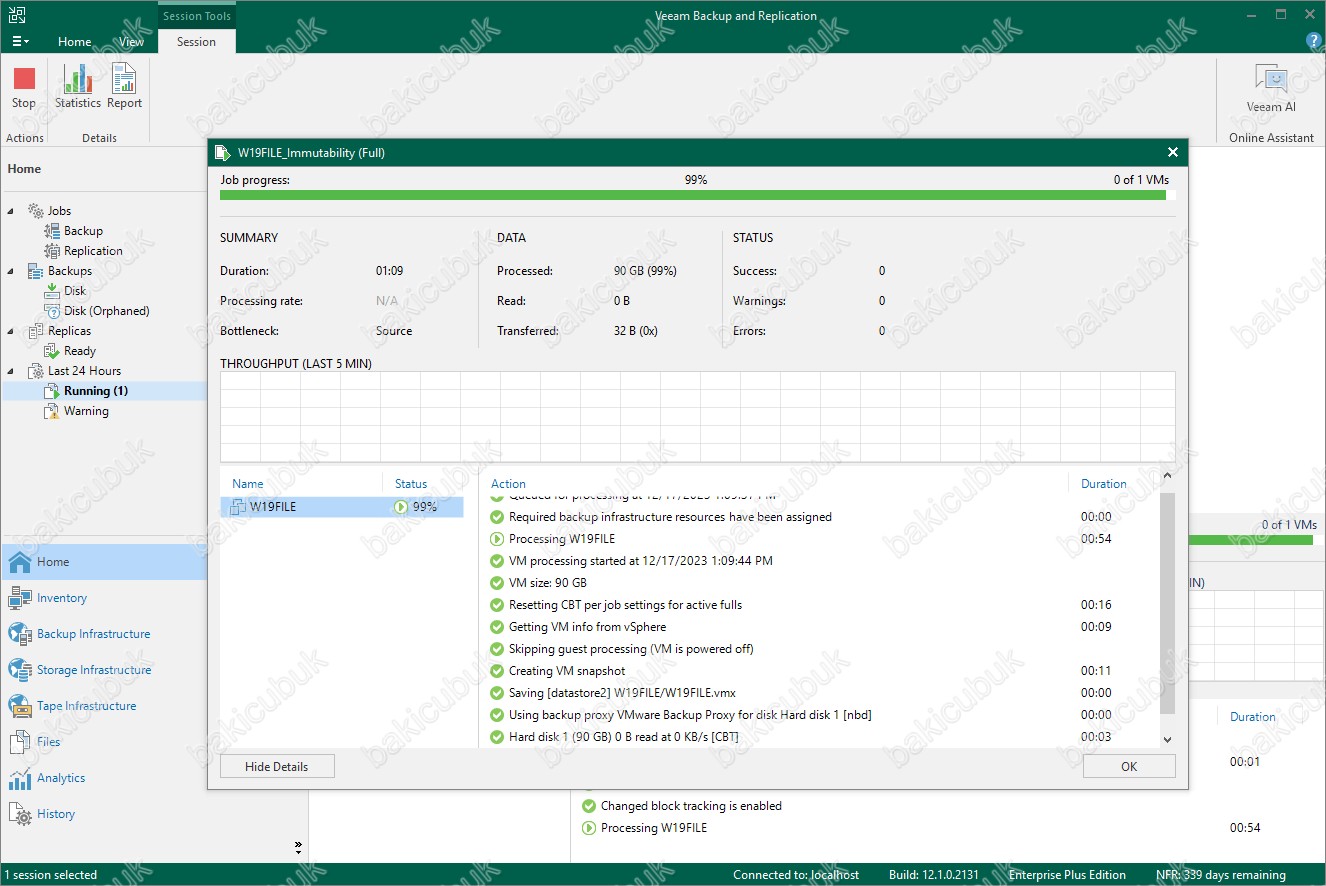Click 'Connected to: localhost' status text
The width and height of the screenshot is (1326, 886).
(796, 875)
